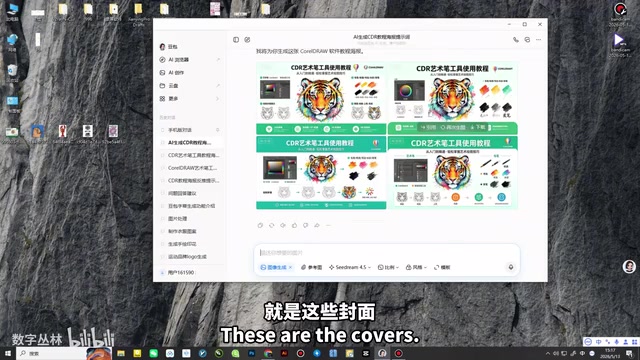Open the 制作水墨图案 conversation
The width and height of the screenshot is (640, 360).
point(190,231)
